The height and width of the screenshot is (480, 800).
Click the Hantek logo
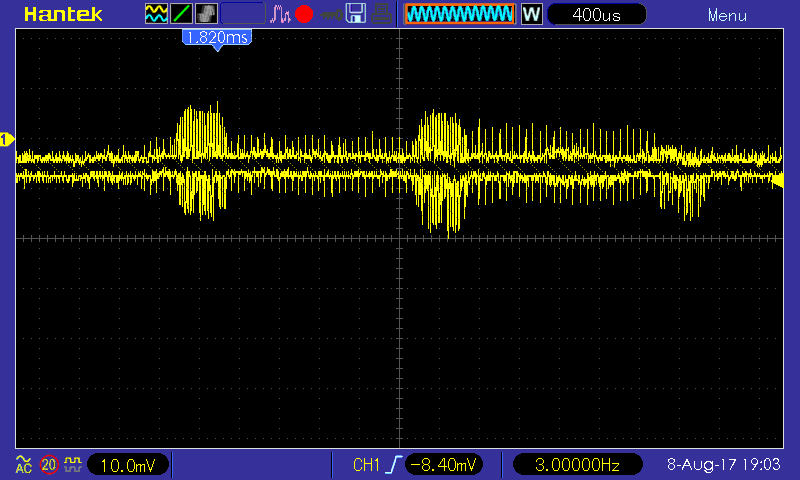point(63,15)
